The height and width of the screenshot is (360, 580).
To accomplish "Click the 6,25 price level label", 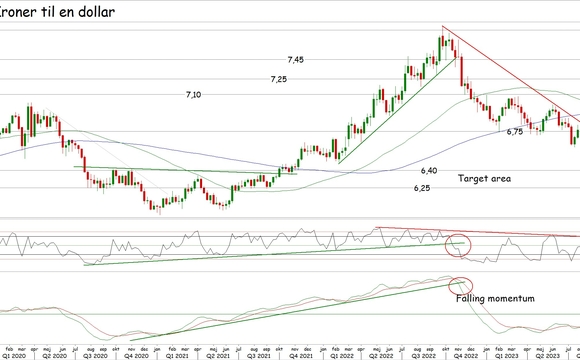I will 422,188.
